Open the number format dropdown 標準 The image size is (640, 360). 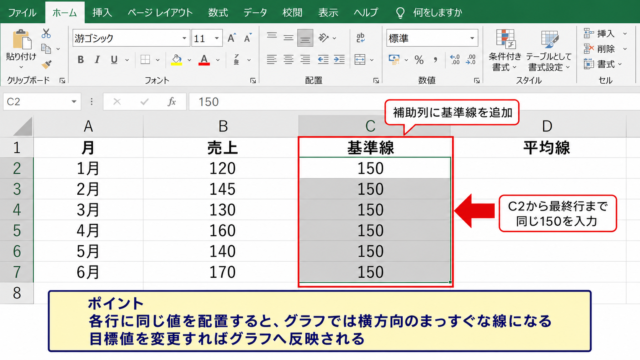tap(472, 38)
